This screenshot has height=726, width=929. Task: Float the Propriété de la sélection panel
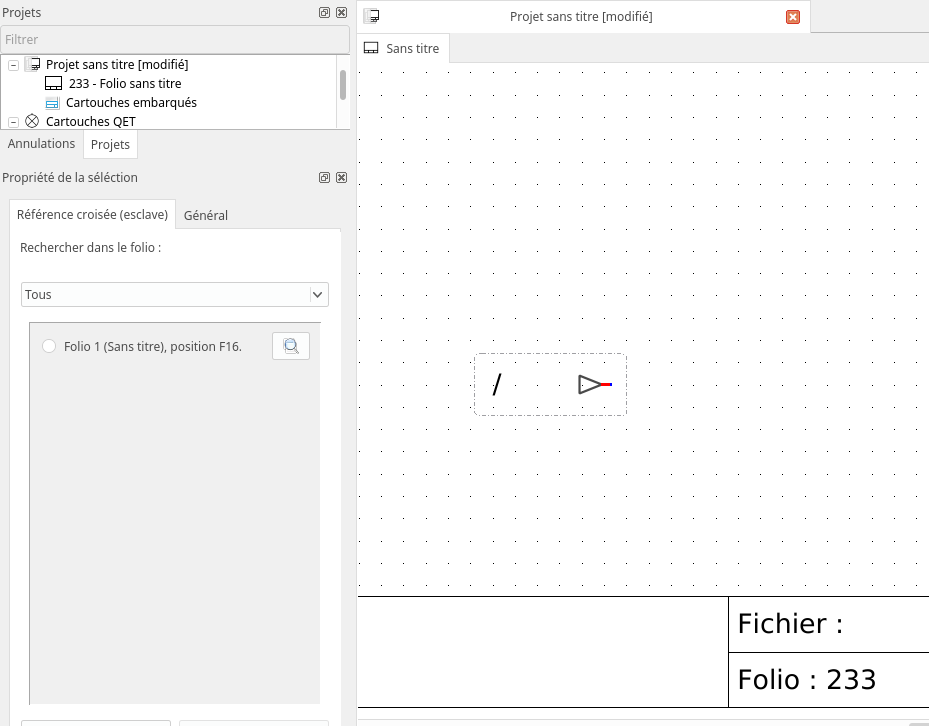coord(324,177)
